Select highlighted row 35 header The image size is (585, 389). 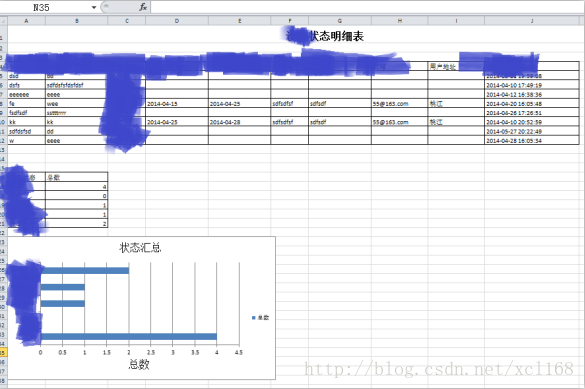(3, 352)
